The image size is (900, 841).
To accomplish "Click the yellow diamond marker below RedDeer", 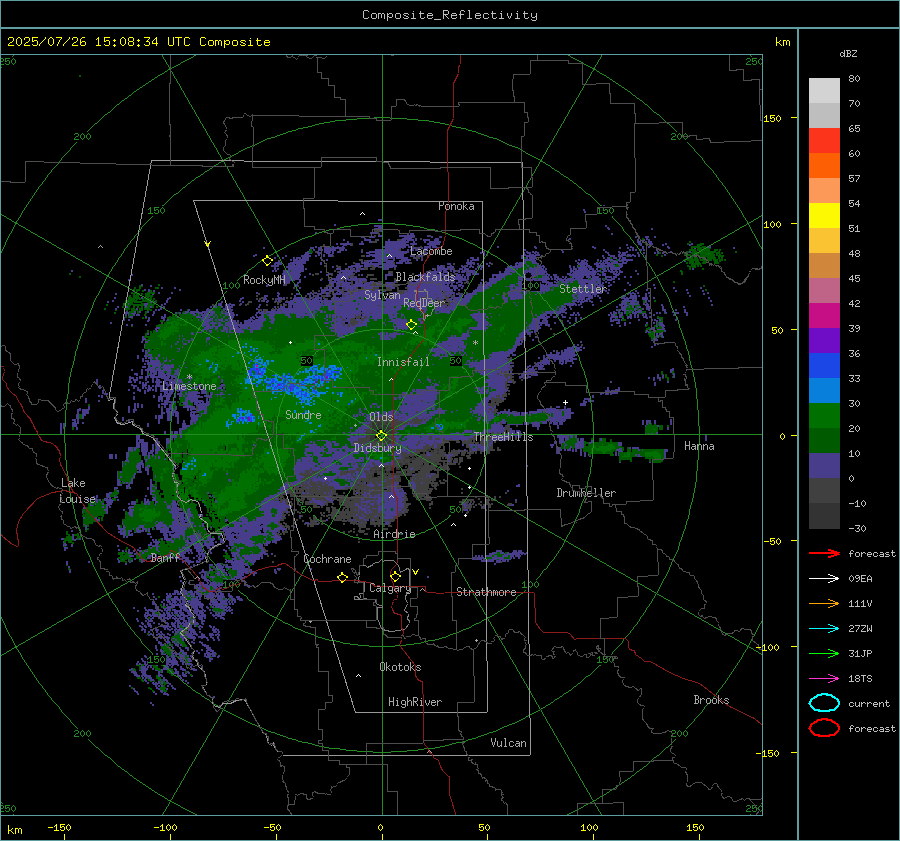I will pyautogui.click(x=412, y=325).
